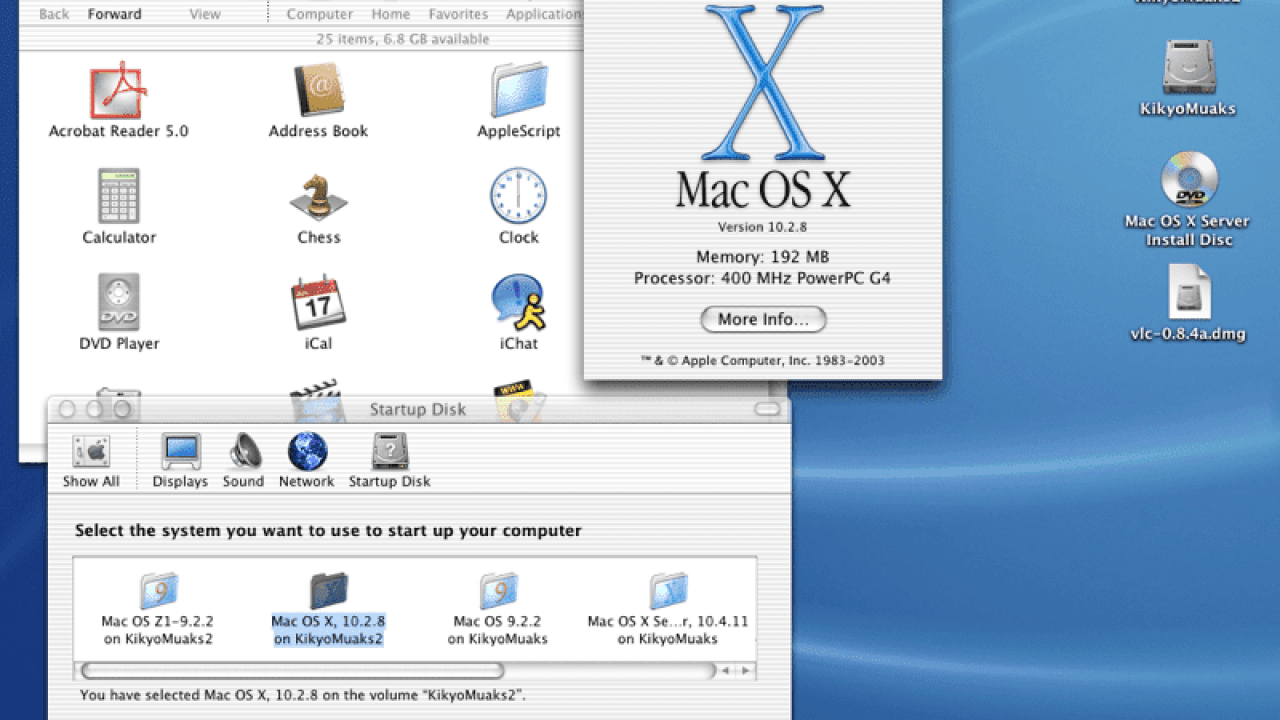Click Favorites in the Finder toolbar
The width and height of the screenshot is (1280, 720).
[458, 14]
